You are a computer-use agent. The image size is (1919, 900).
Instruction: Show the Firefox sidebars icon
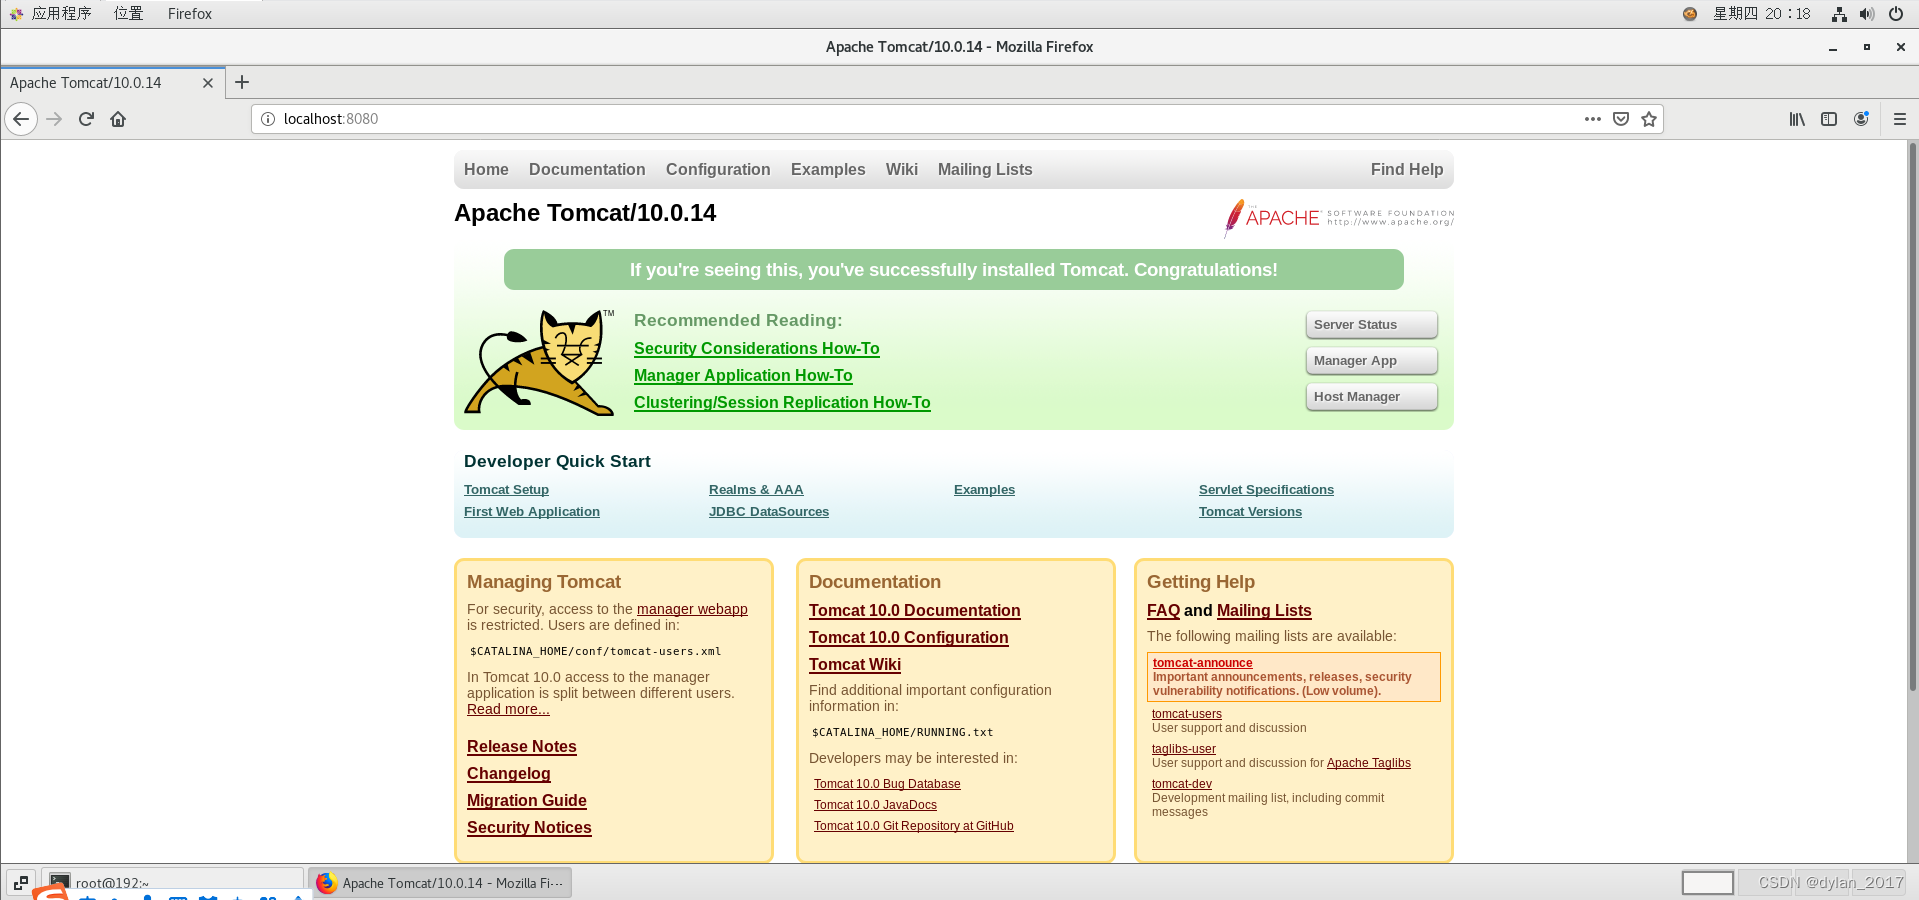pyautogui.click(x=1829, y=119)
